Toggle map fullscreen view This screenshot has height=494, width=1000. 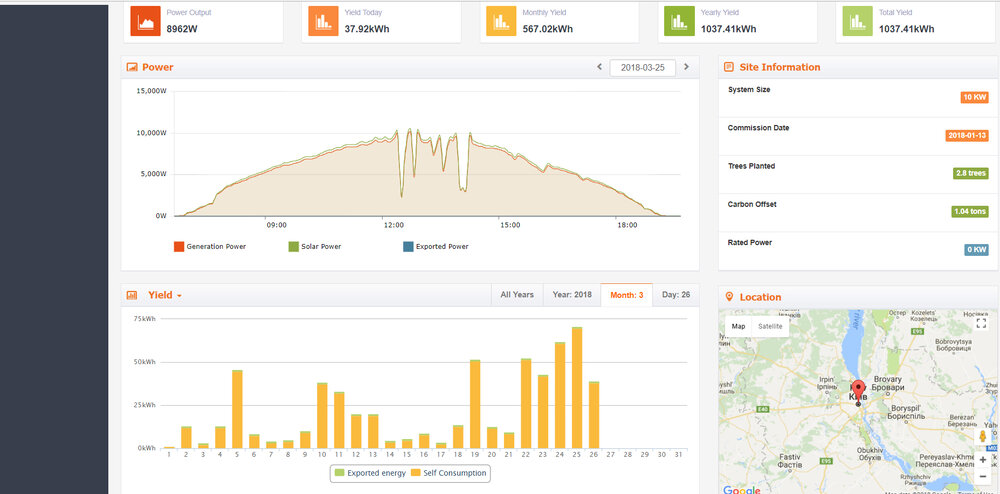point(981,324)
